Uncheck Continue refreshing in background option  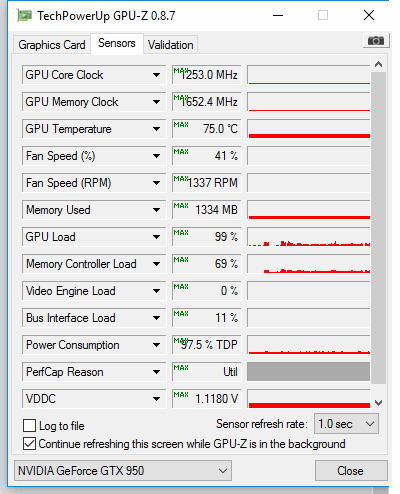(29, 444)
